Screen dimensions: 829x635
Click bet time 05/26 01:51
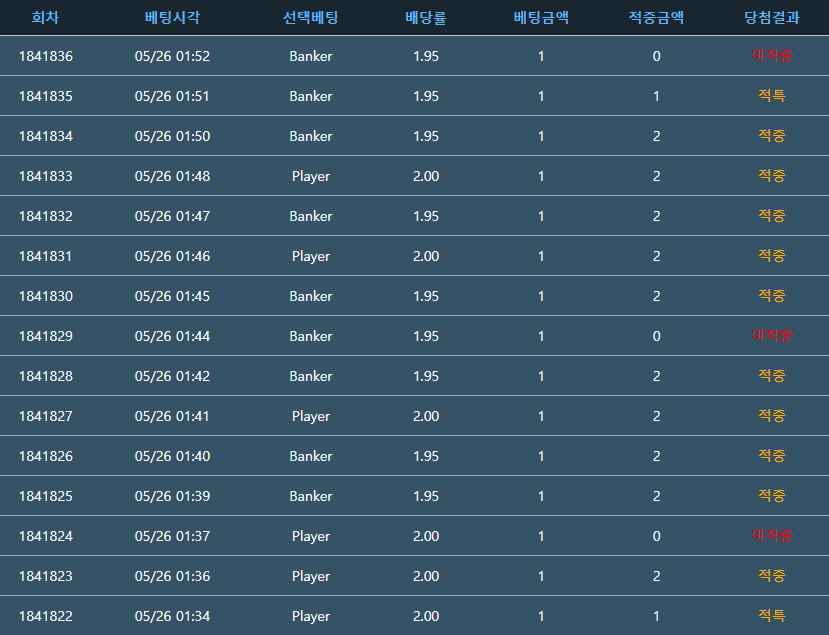pos(172,96)
